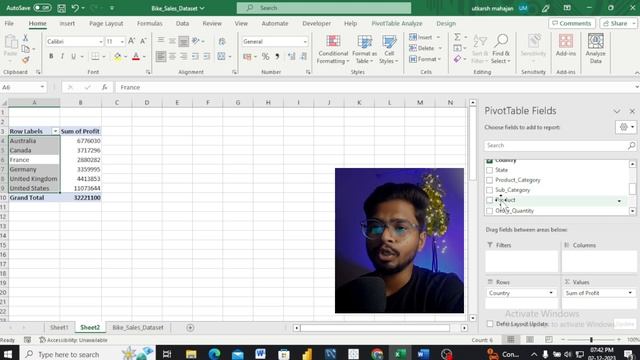
Task: Click the Insert Function fx icon
Action: (105, 87)
